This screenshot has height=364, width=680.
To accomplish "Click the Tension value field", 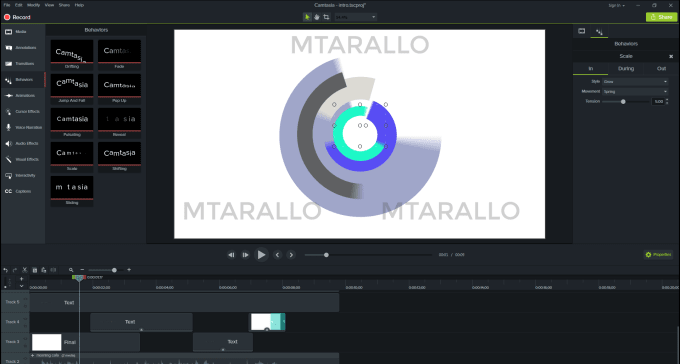I will [658, 102].
